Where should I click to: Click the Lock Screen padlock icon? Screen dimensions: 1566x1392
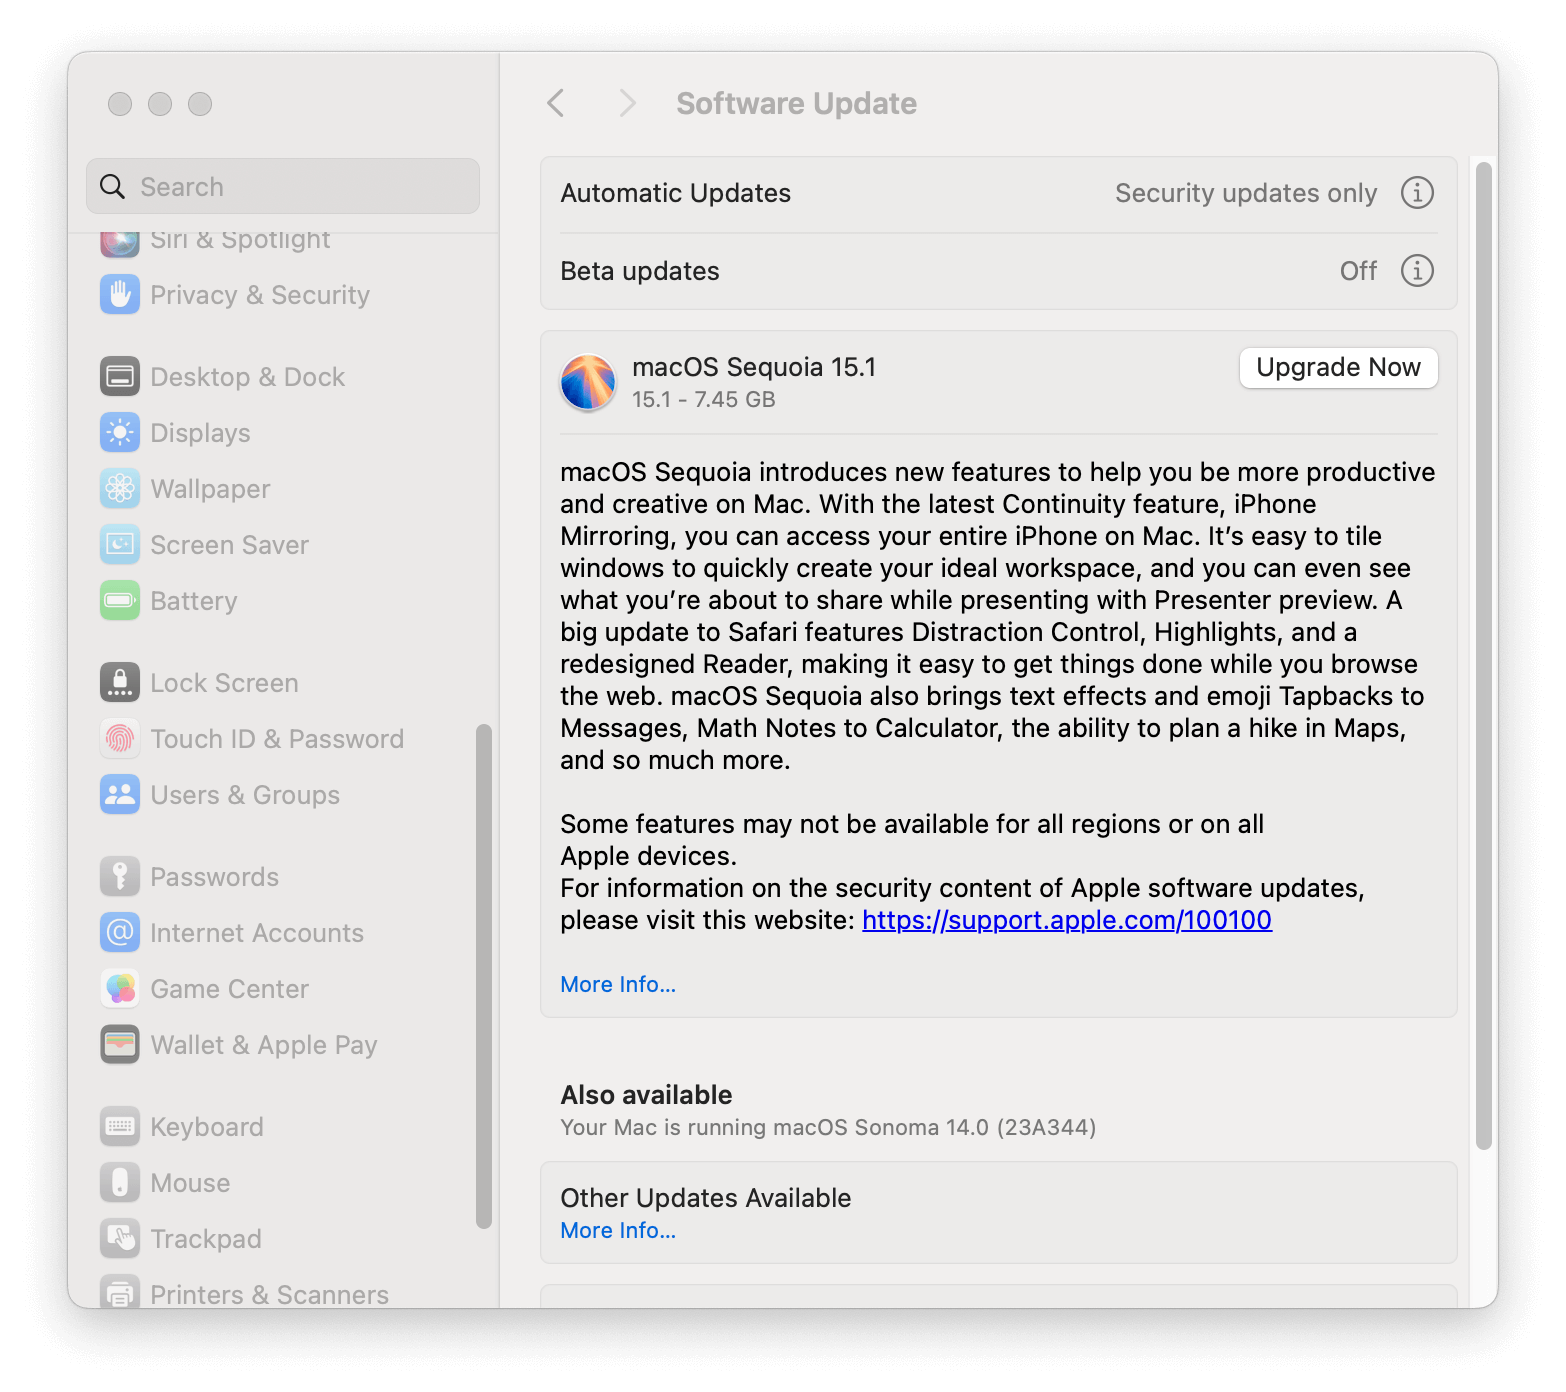click(x=120, y=682)
